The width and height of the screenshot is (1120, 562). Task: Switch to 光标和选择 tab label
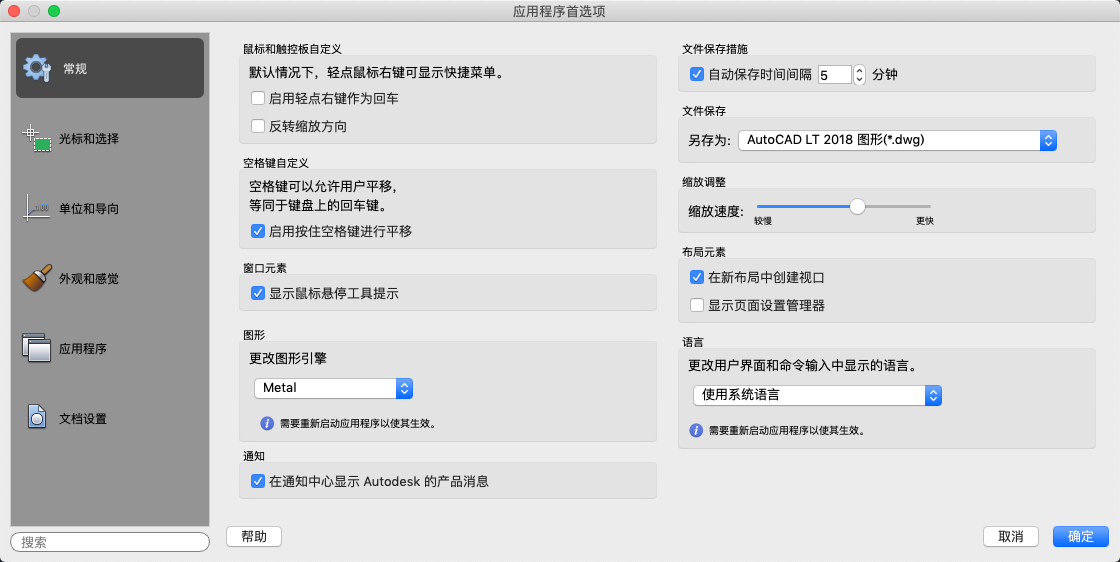[89, 139]
